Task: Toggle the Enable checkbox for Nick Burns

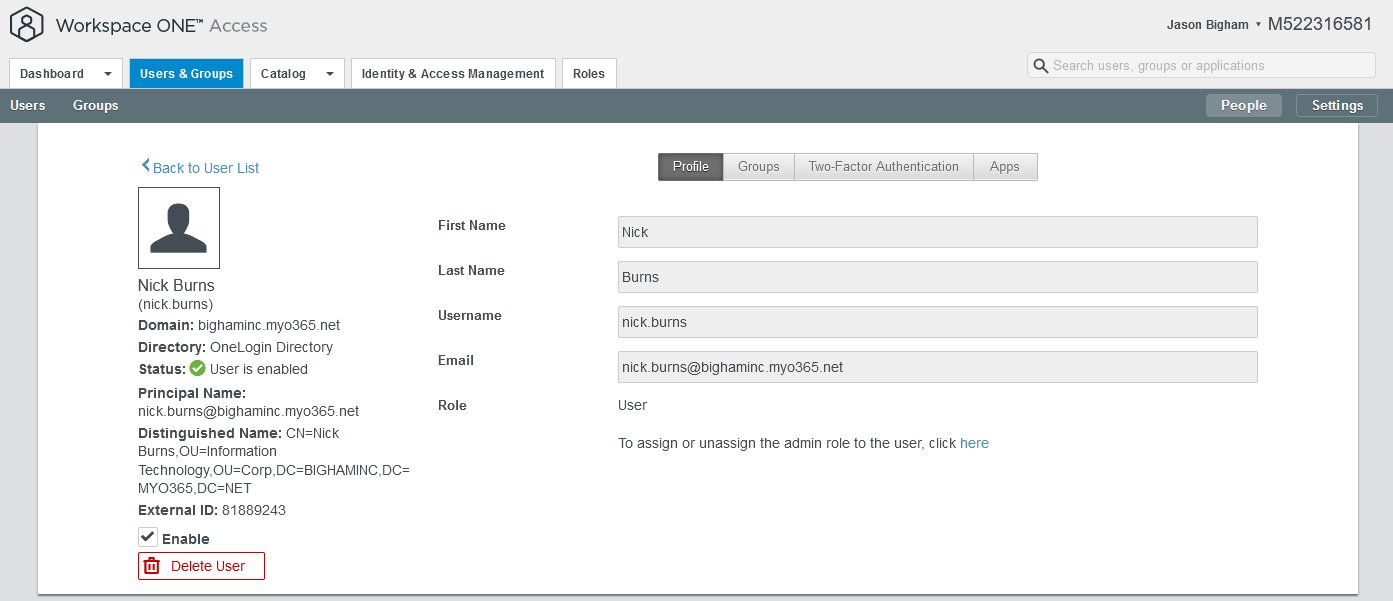Action: point(146,536)
